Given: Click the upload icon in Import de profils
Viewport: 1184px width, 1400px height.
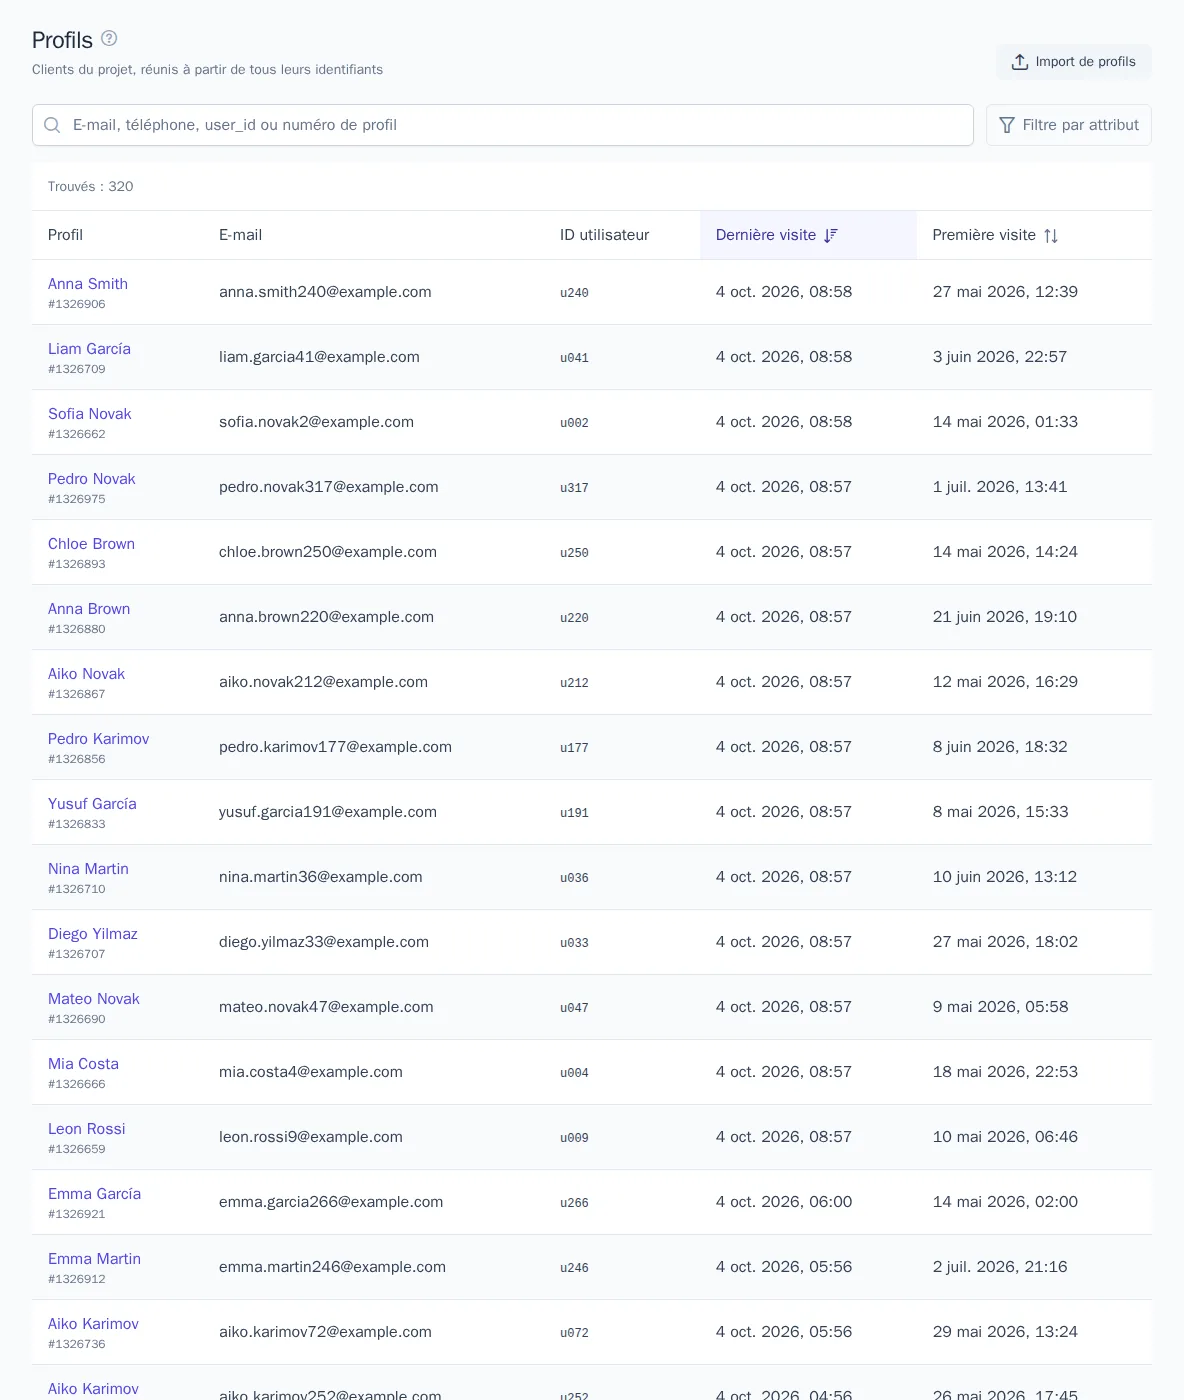Looking at the screenshot, I should click(x=1020, y=62).
